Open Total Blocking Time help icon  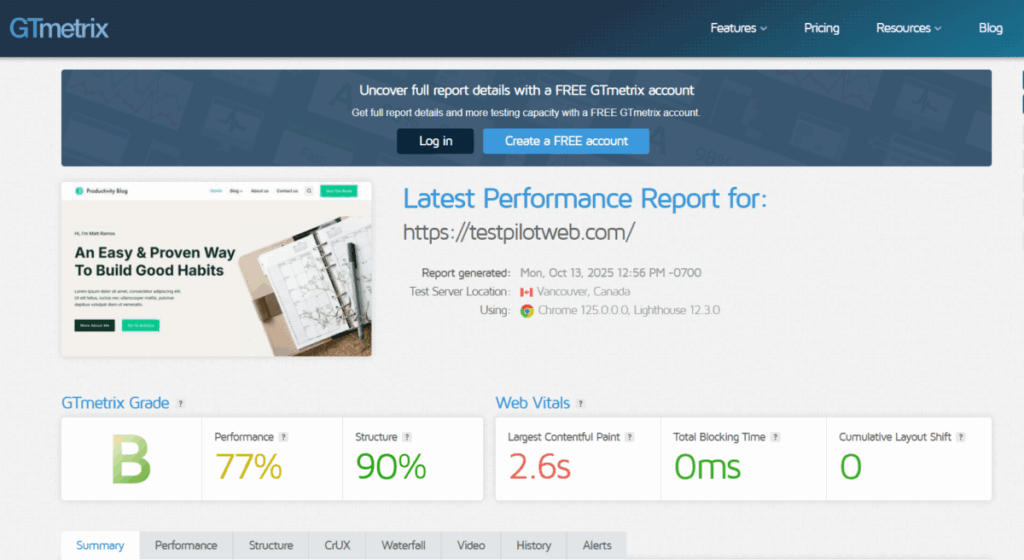tap(775, 437)
